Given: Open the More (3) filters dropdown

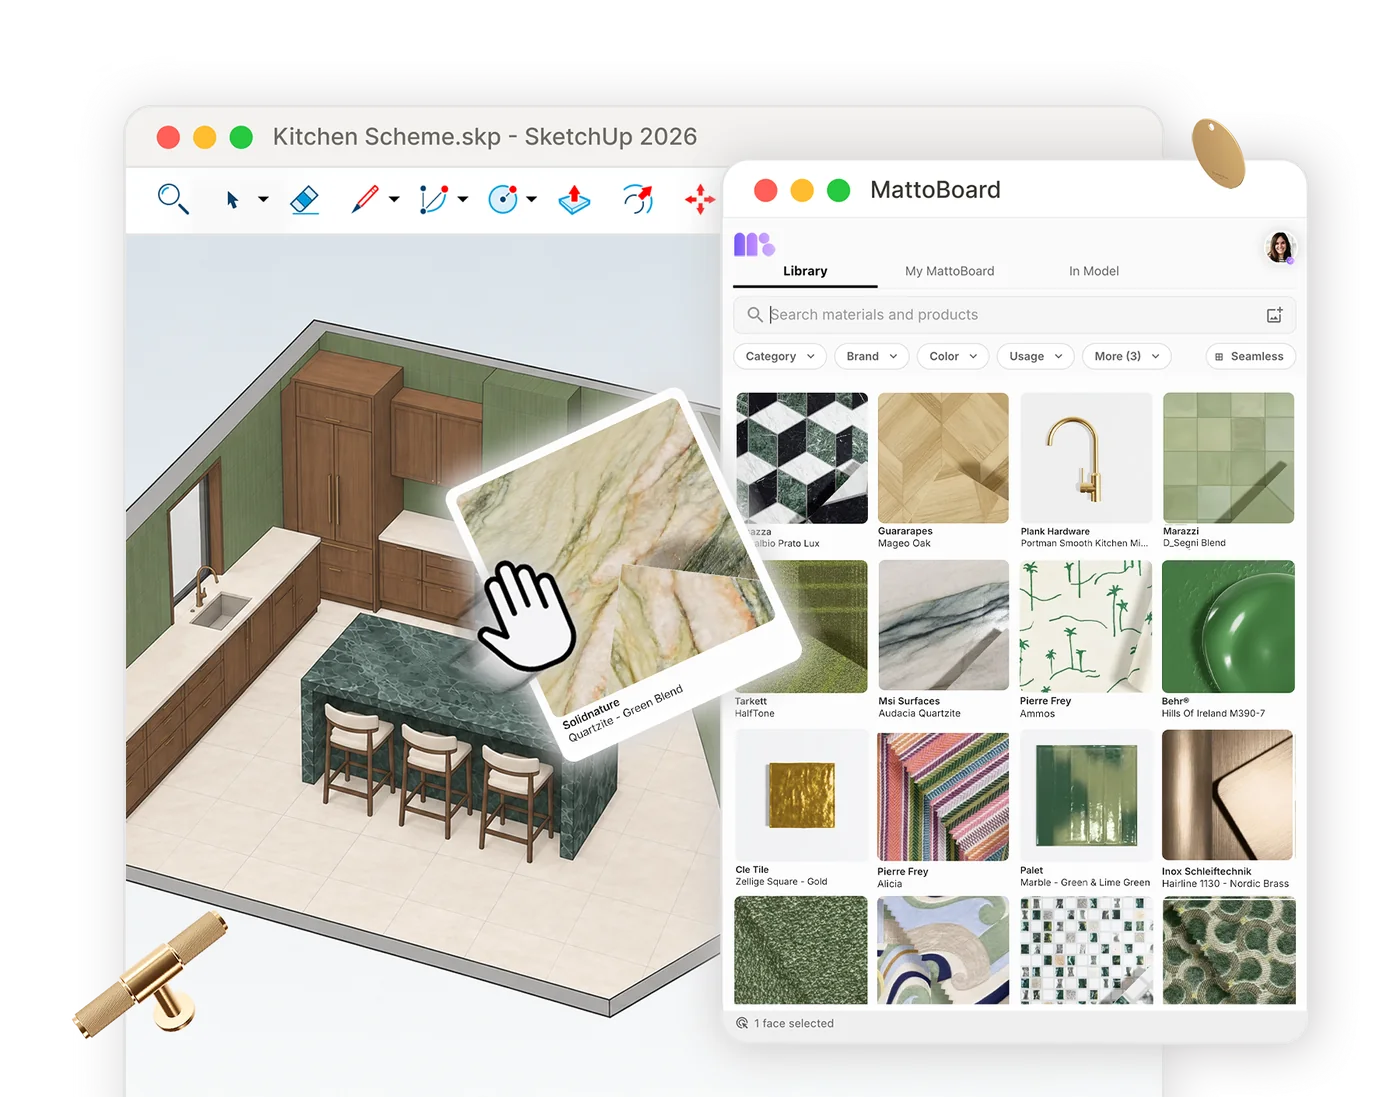Looking at the screenshot, I should 1127,356.
